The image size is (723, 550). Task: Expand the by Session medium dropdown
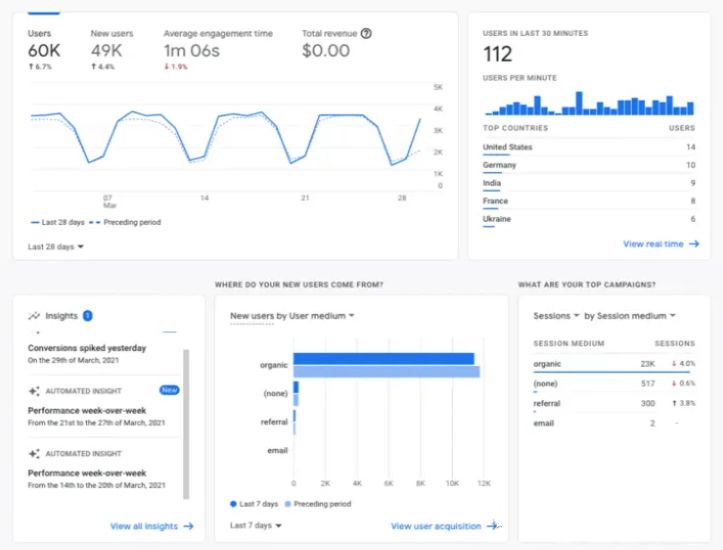630,316
